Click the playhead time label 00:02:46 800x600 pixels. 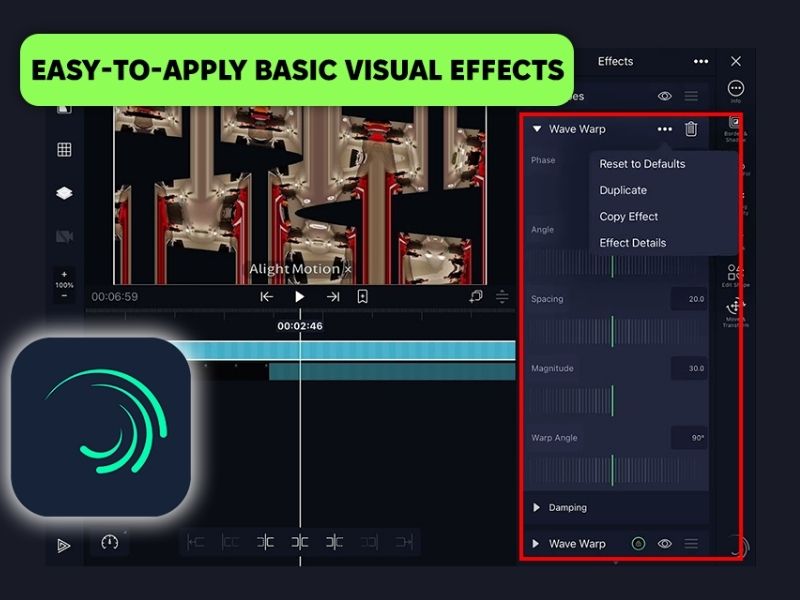click(300, 326)
